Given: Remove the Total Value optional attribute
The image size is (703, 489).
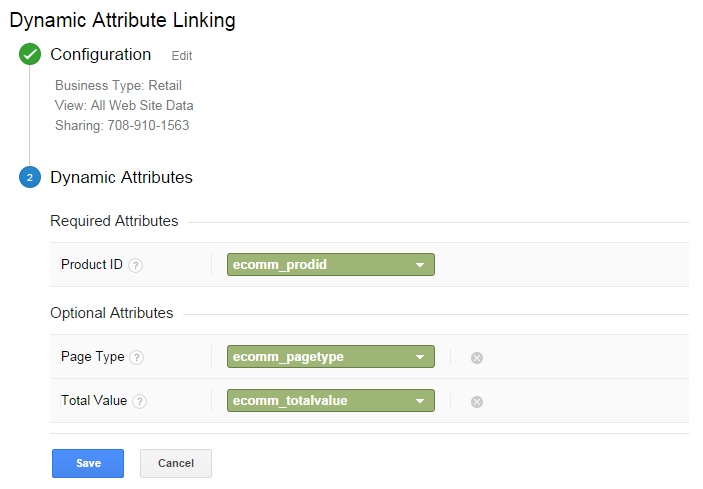Looking at the screenshot, I should click(x=477, y=401).
